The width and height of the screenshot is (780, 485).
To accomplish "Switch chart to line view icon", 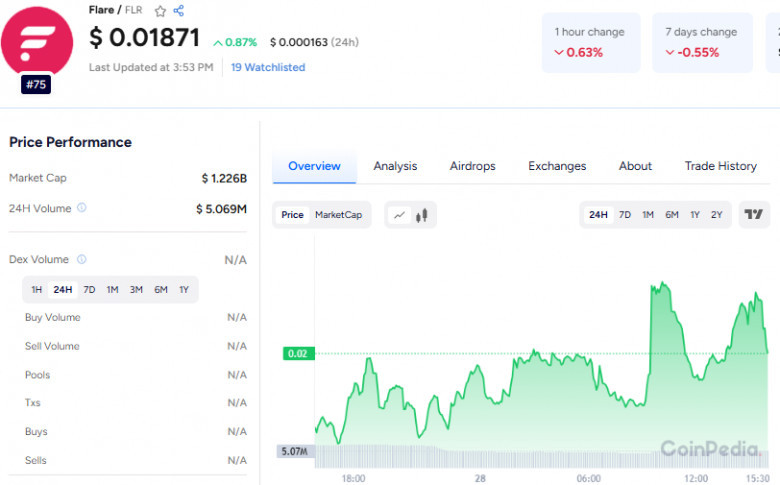I will tap(399, 215).
